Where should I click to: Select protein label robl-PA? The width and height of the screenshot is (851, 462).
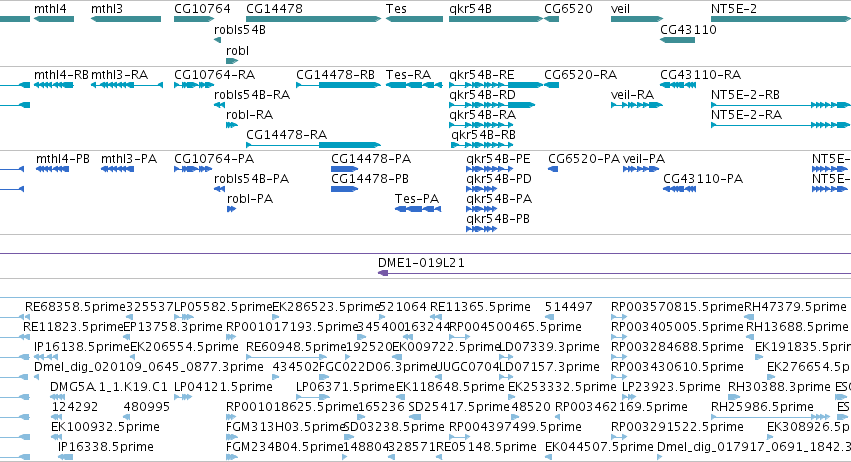(250, 199)
